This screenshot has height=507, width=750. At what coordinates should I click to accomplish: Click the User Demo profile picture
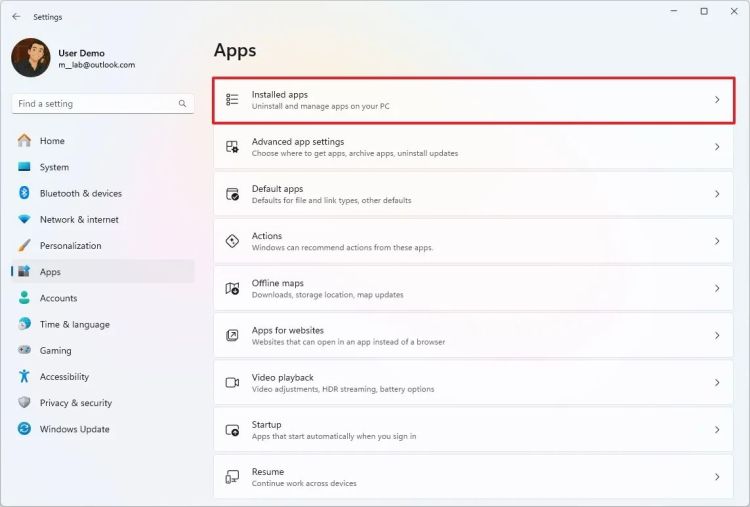(x=31, y=58)
